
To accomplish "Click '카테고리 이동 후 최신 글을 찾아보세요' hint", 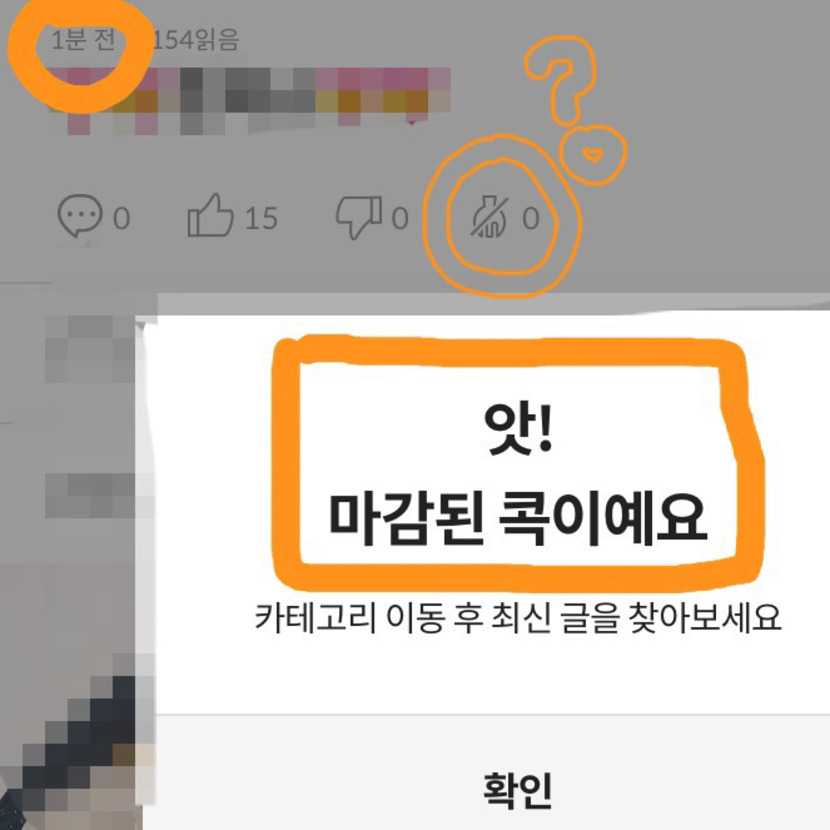I will tap(518, 617).
